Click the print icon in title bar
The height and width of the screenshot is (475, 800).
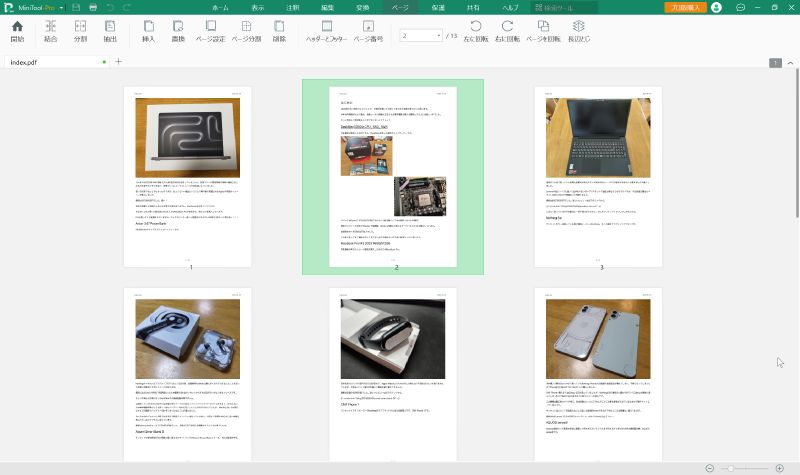(x=93, y=8)
